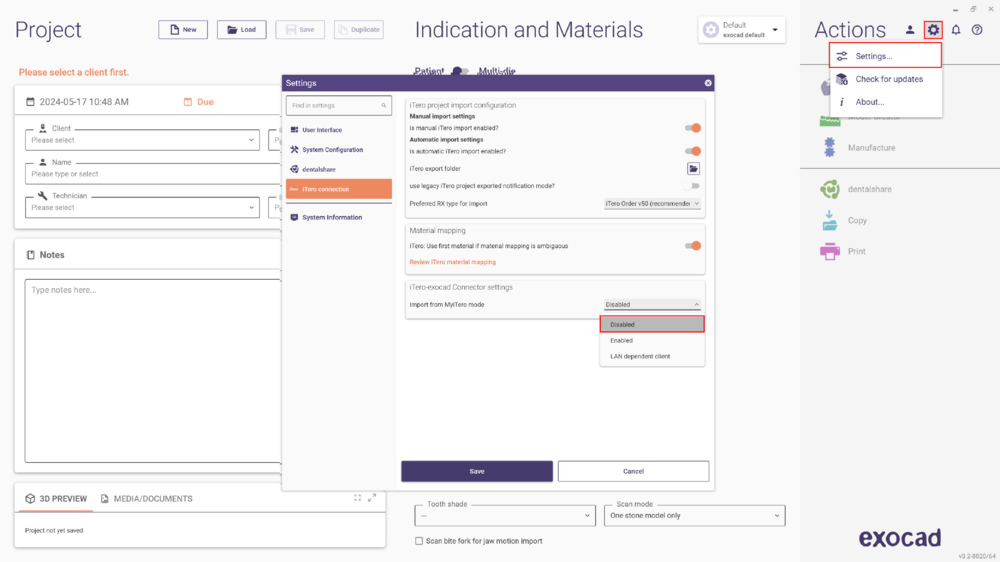
Task: Click the search magnifier in Find in settings
Action: point(383,106)
